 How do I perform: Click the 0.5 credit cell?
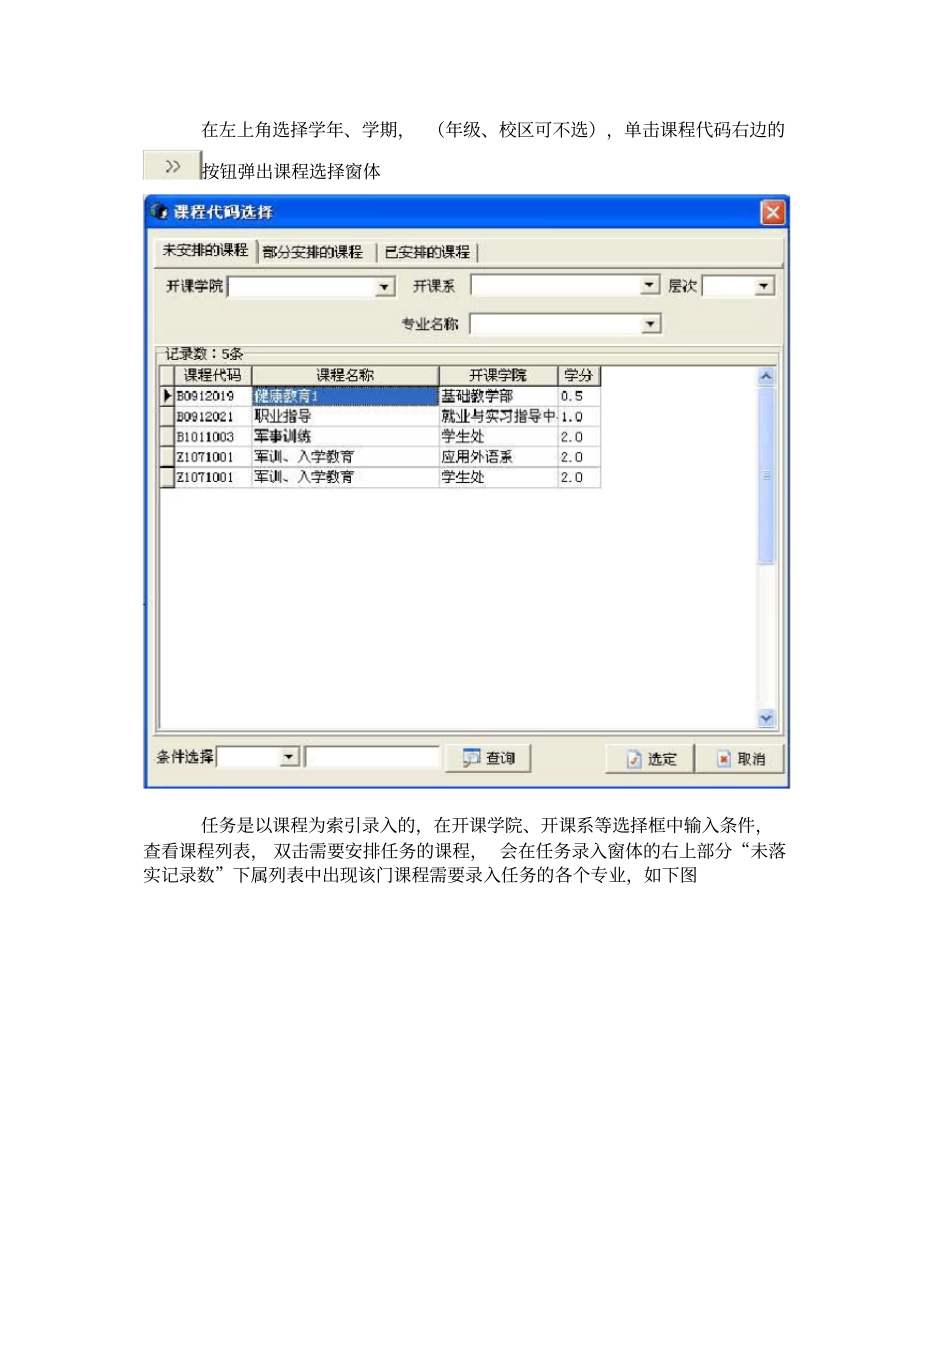click(578, 396)
